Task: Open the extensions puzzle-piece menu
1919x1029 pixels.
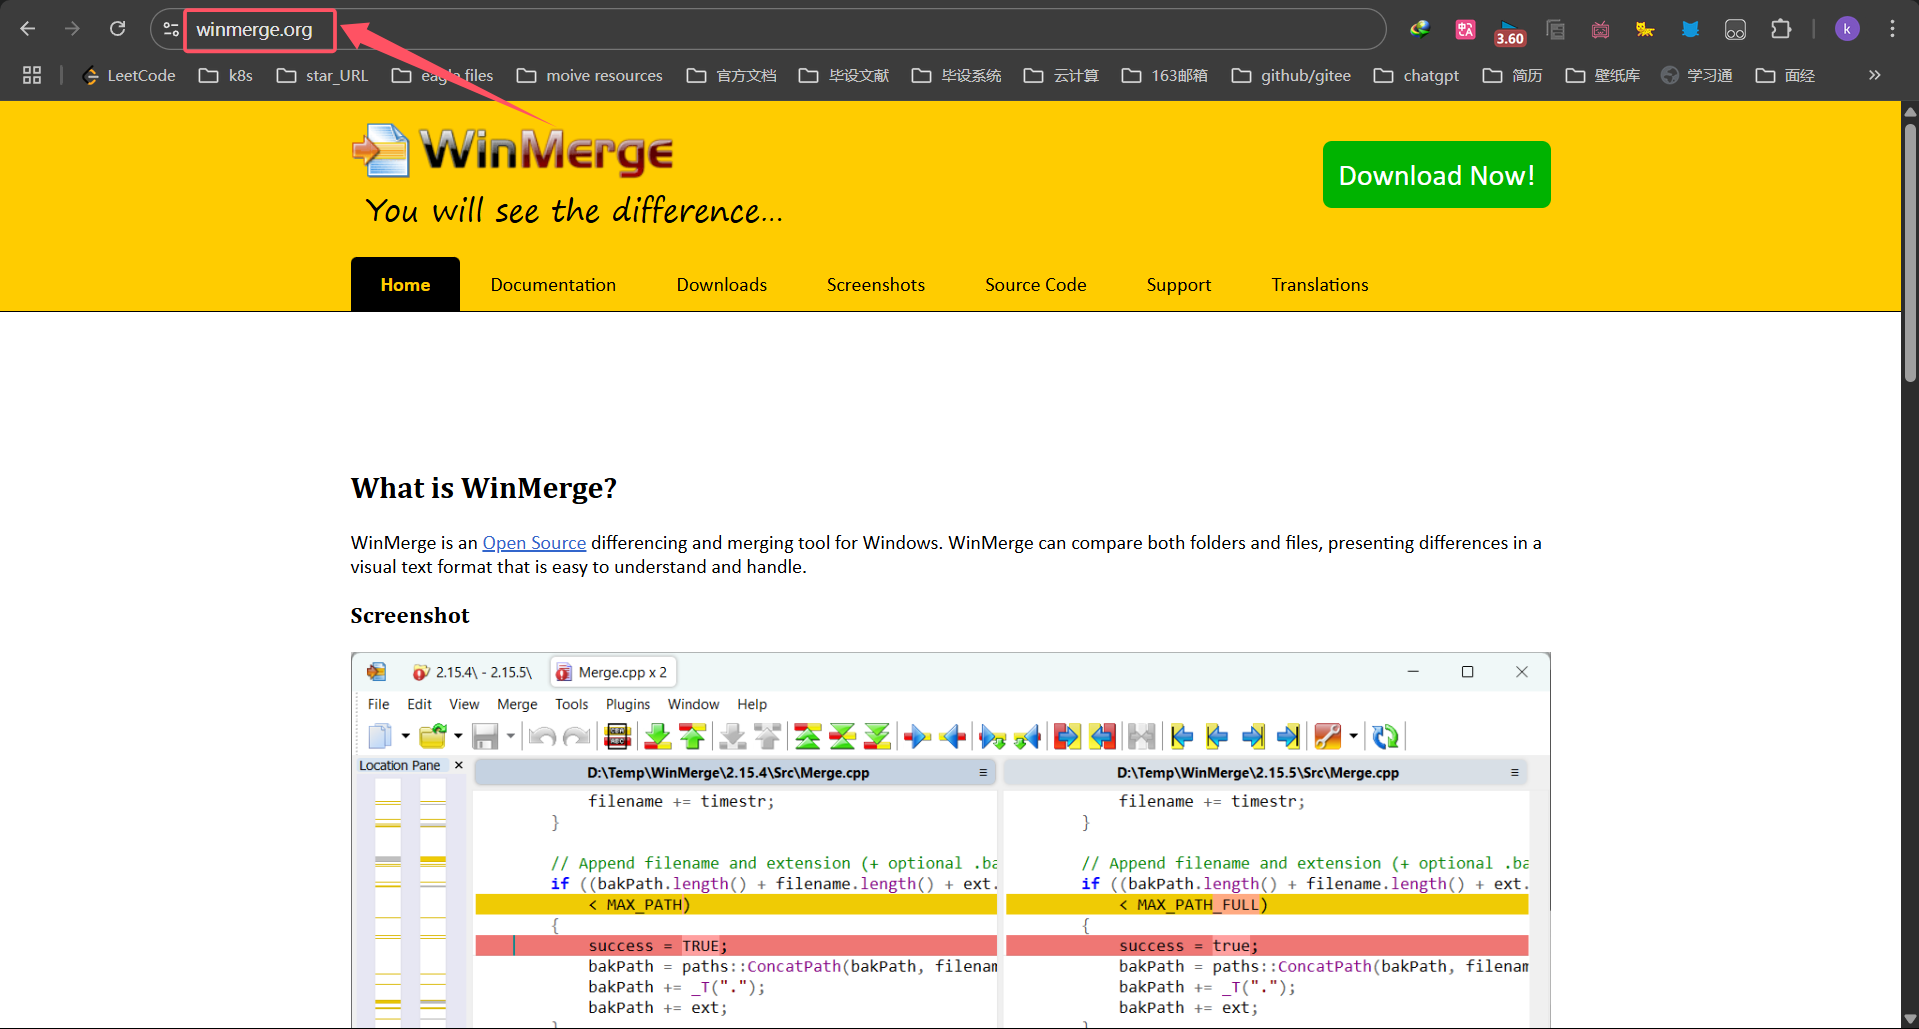Action: [x=1782, y=29]
